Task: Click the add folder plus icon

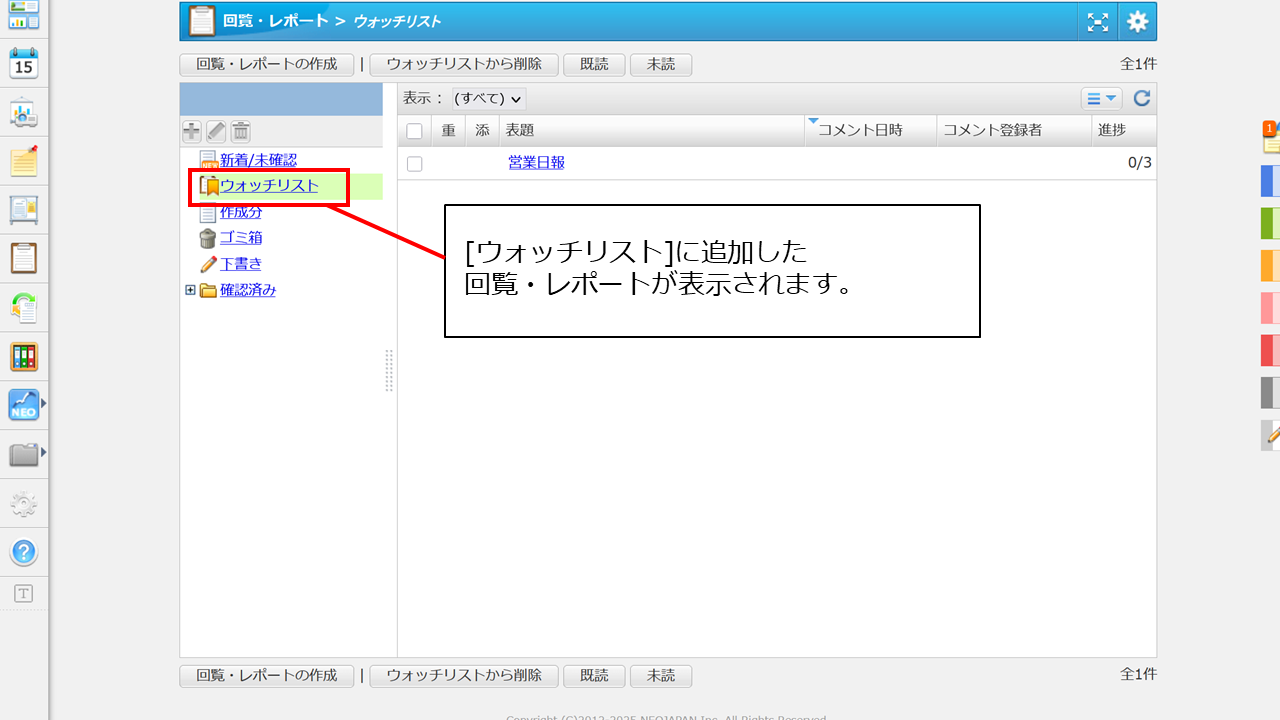Action: pyautogui.click(x=192, y=131)
